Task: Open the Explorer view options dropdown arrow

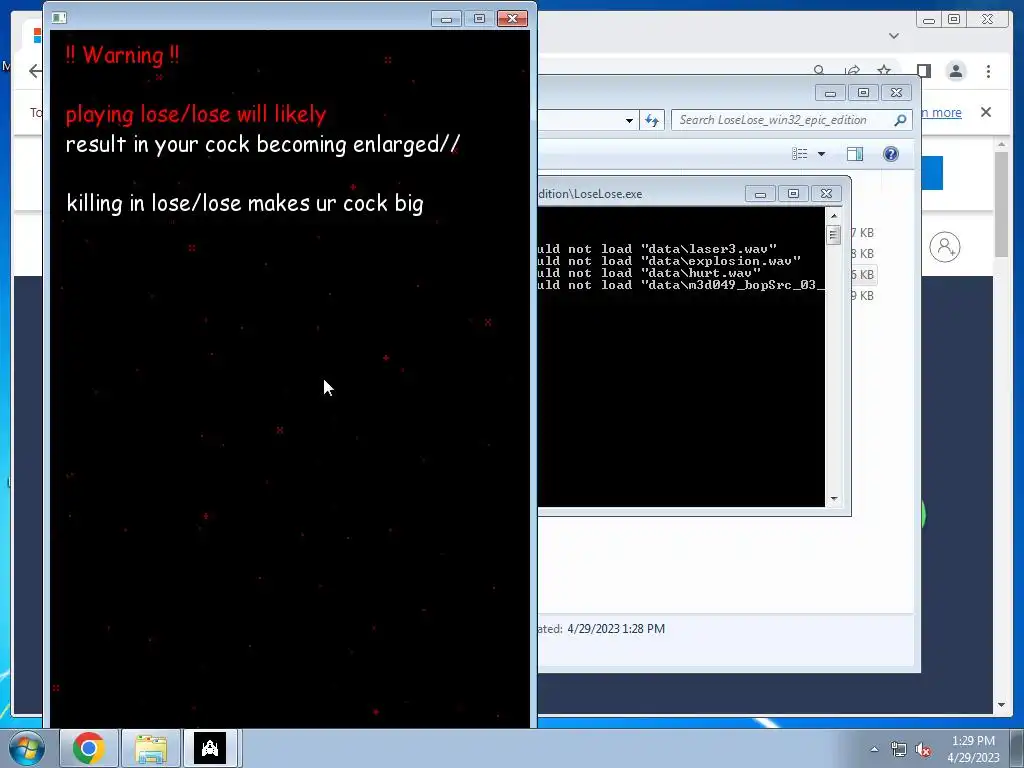Action: [x=822, y=154]
